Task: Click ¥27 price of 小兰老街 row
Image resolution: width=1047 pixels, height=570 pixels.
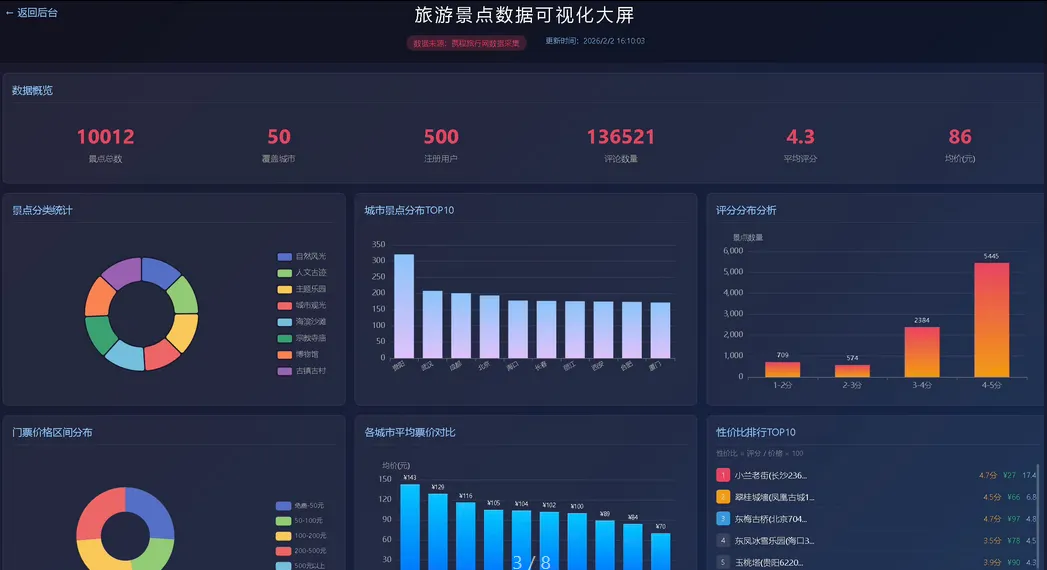Action: point(1009,475)
